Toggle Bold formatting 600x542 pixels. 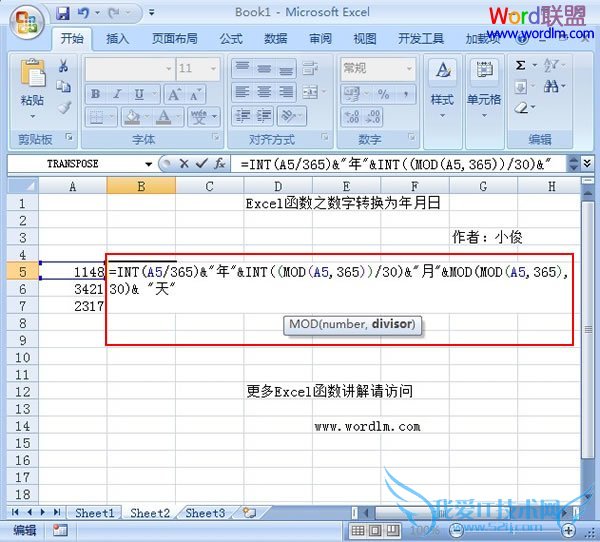[x=96, y=94]
